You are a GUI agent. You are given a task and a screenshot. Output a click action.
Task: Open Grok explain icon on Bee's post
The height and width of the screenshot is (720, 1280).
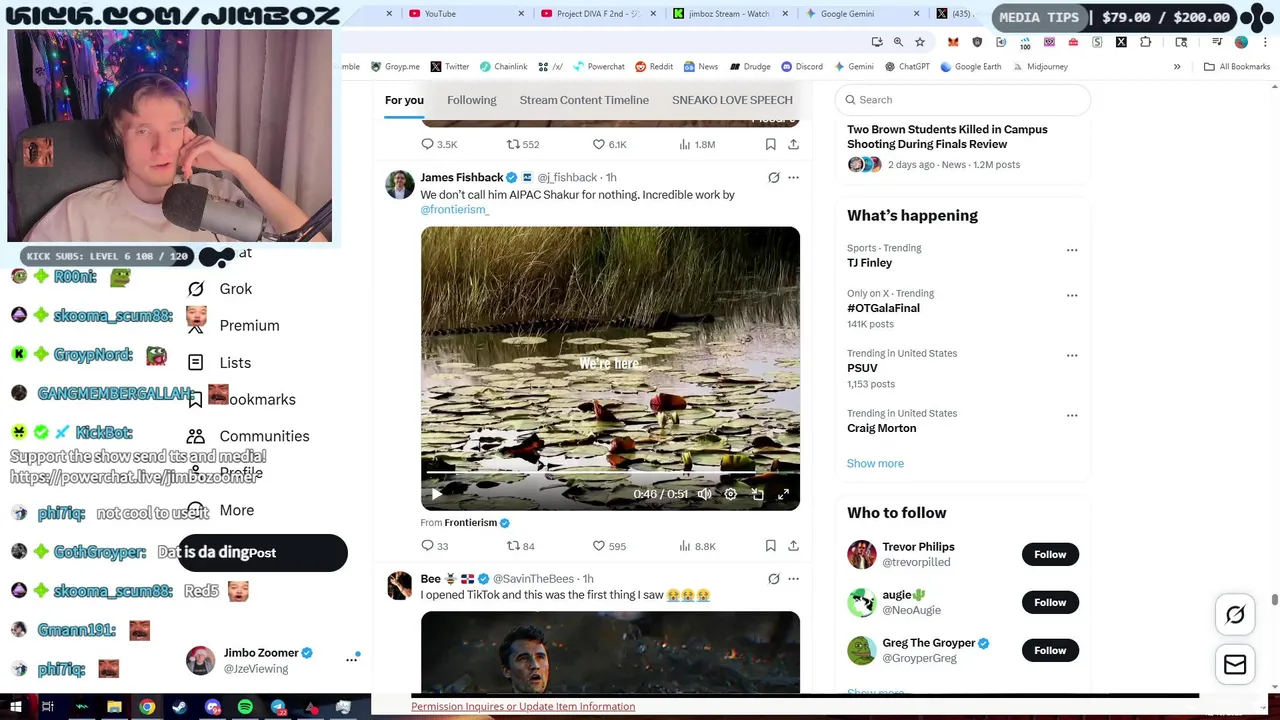[773, 579]
